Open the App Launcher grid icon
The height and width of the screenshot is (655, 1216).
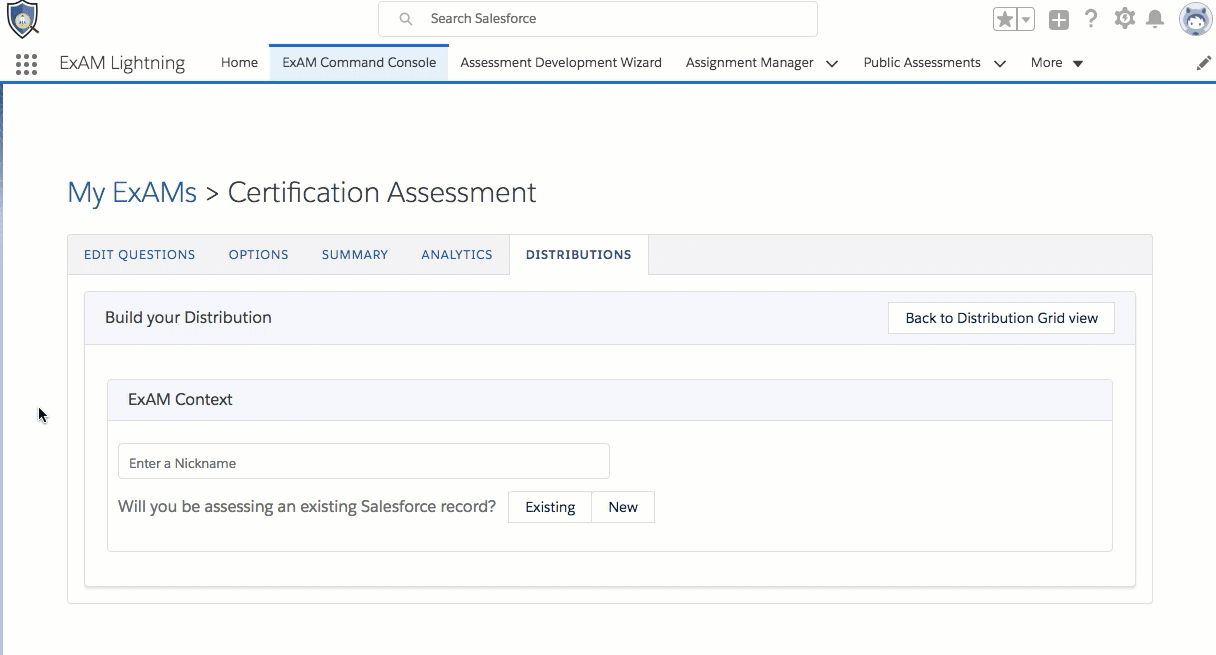[x=27, y=64]
